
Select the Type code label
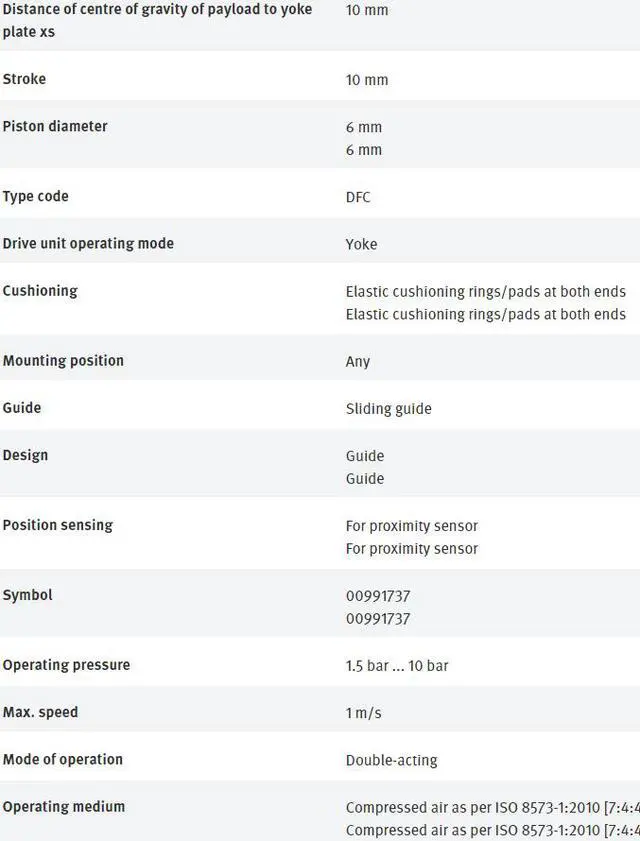(36, 196)
